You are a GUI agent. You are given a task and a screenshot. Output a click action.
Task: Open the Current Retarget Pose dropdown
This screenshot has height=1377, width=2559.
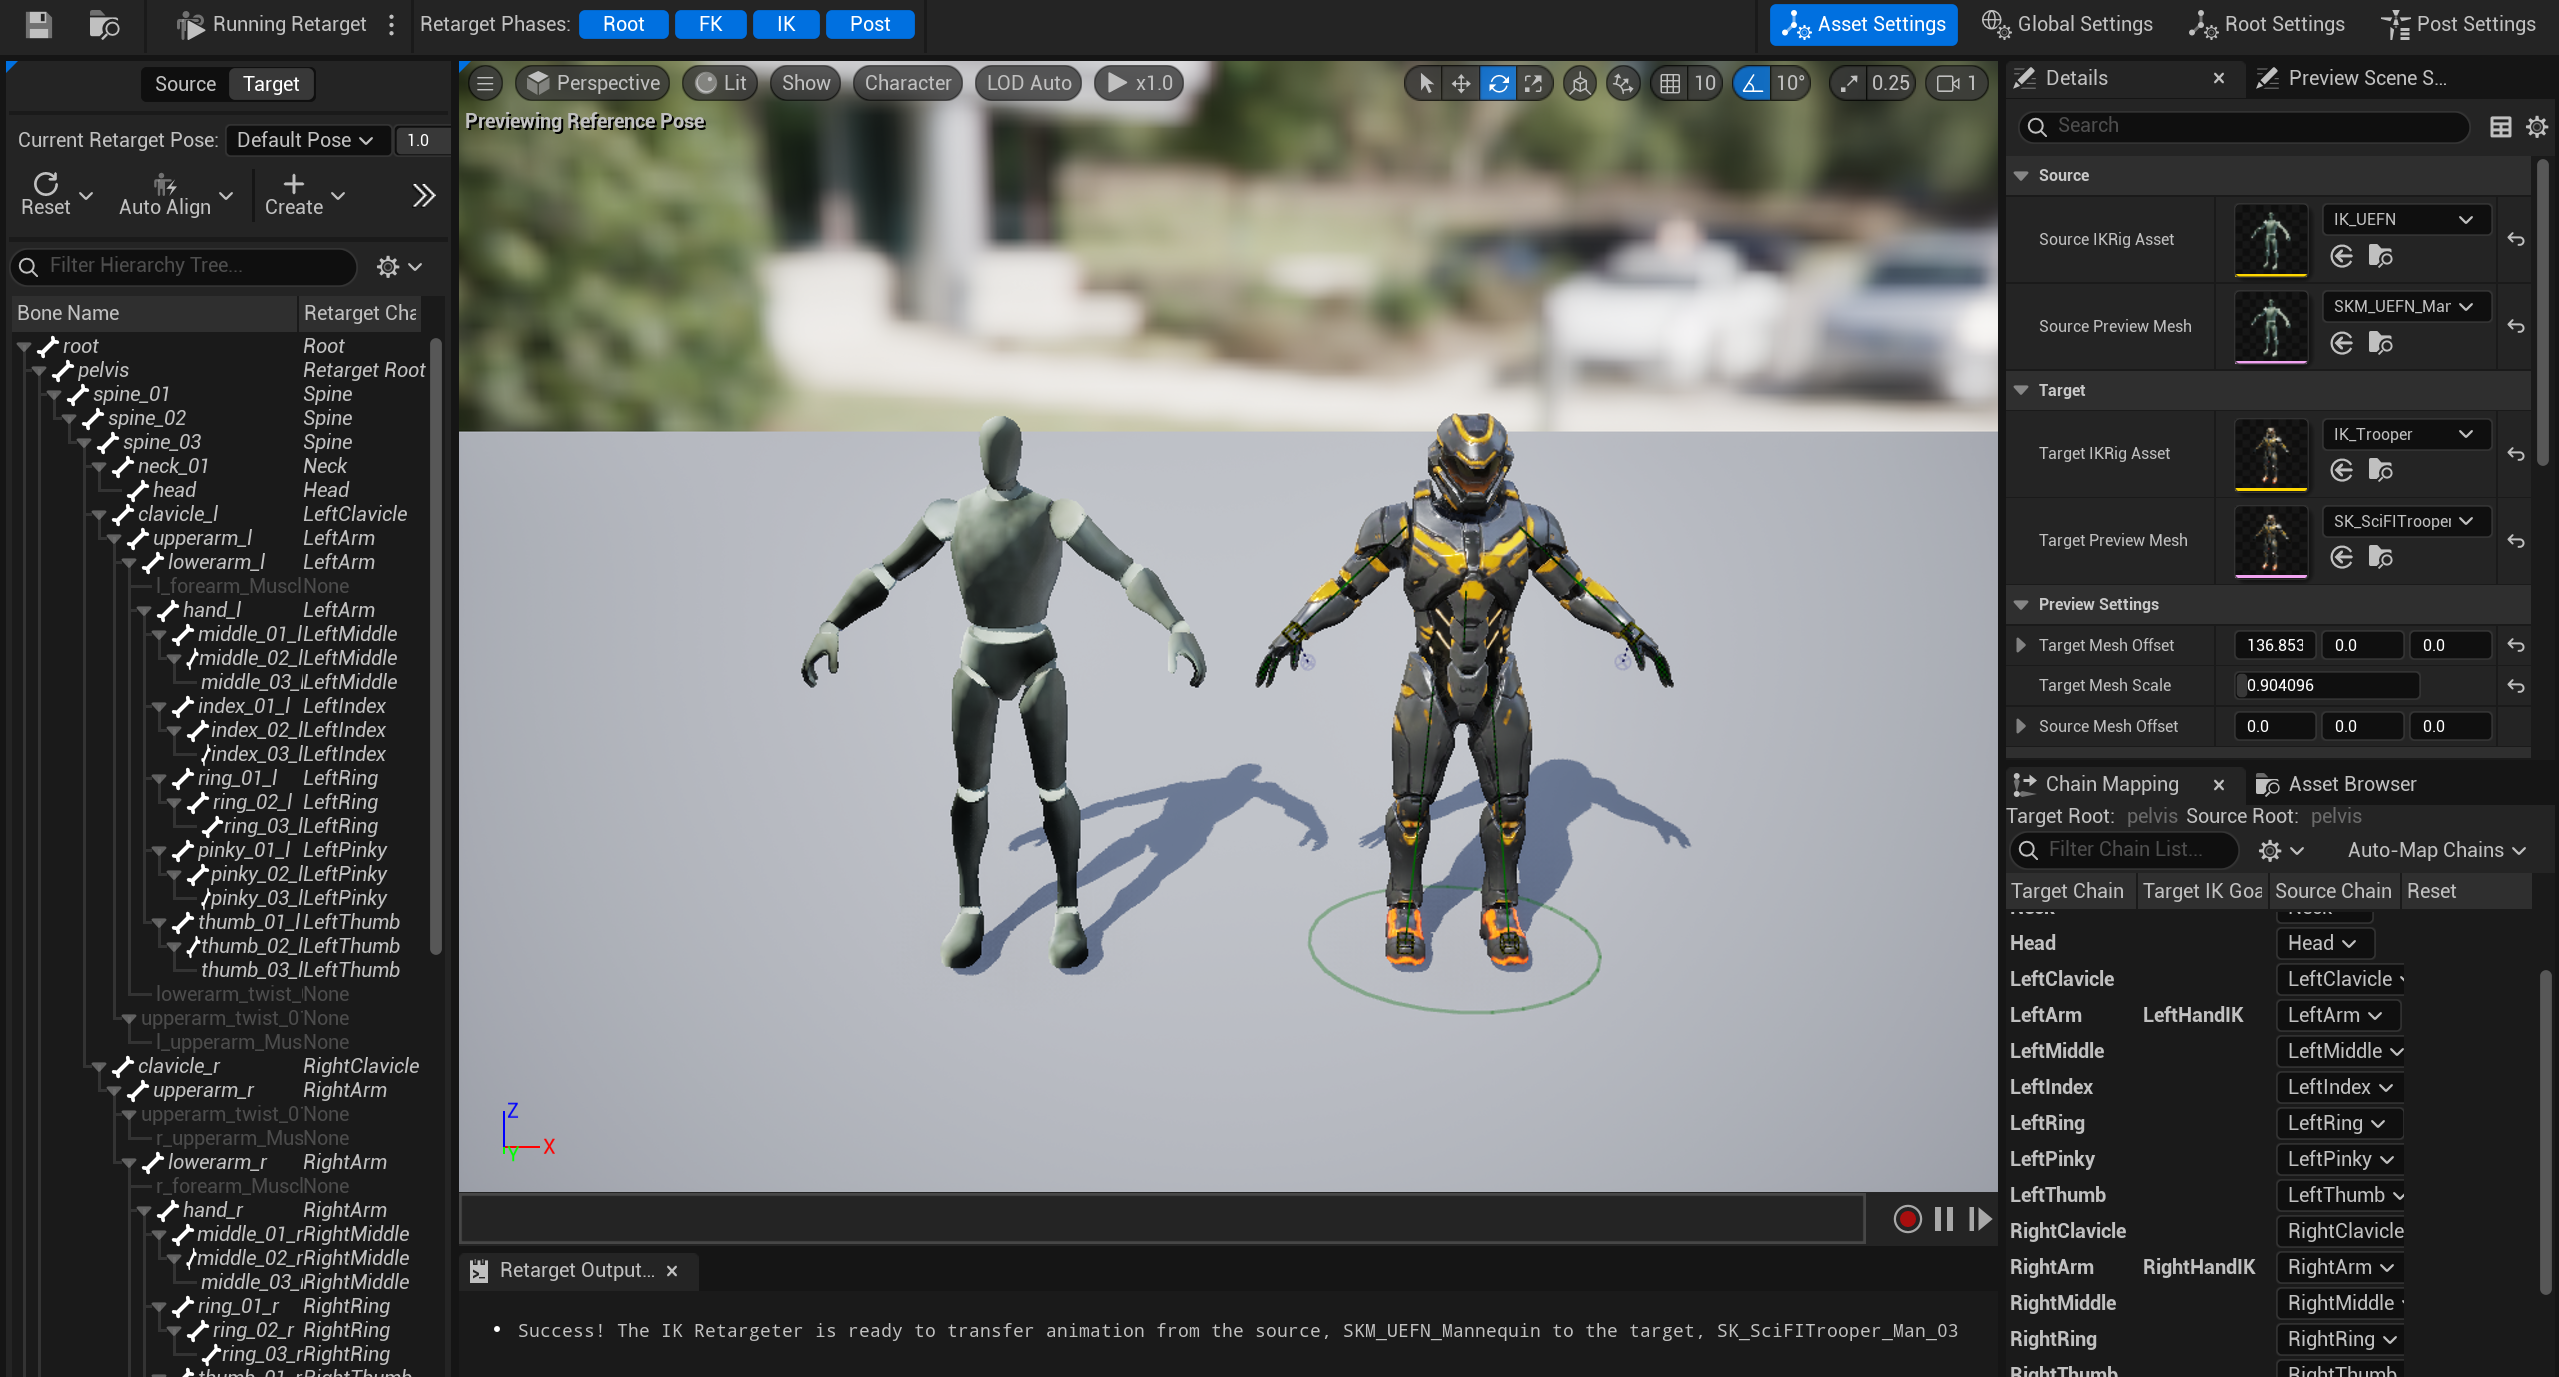305,140
